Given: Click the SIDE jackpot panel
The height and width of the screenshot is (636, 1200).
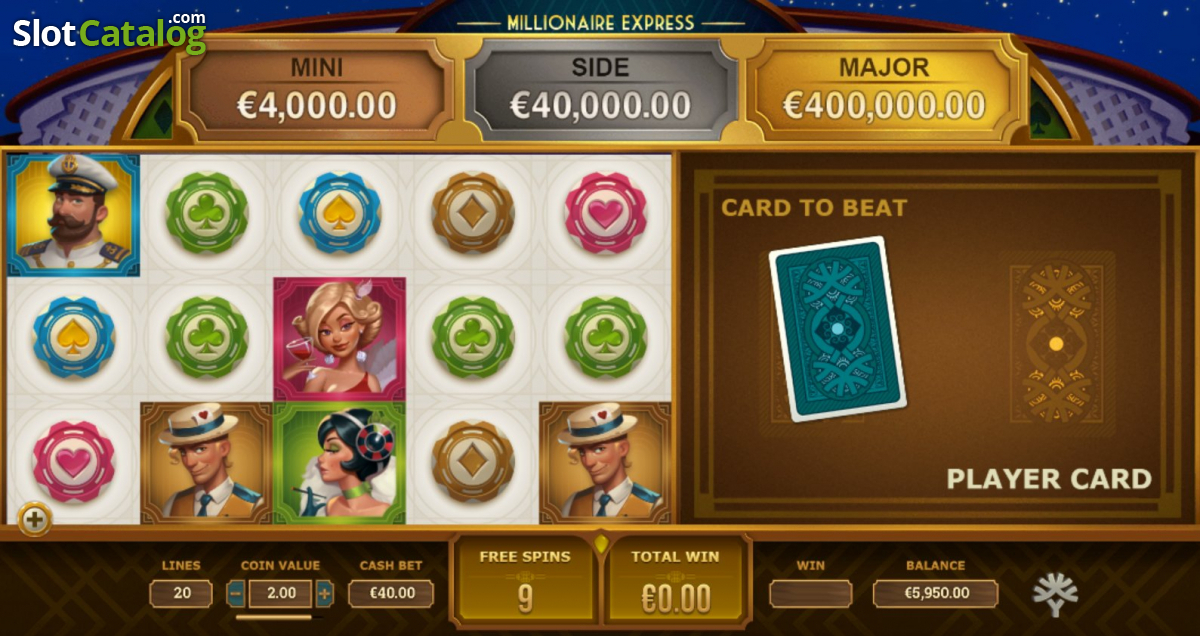Looking at the screenshot, I should (x=600, y=90).
